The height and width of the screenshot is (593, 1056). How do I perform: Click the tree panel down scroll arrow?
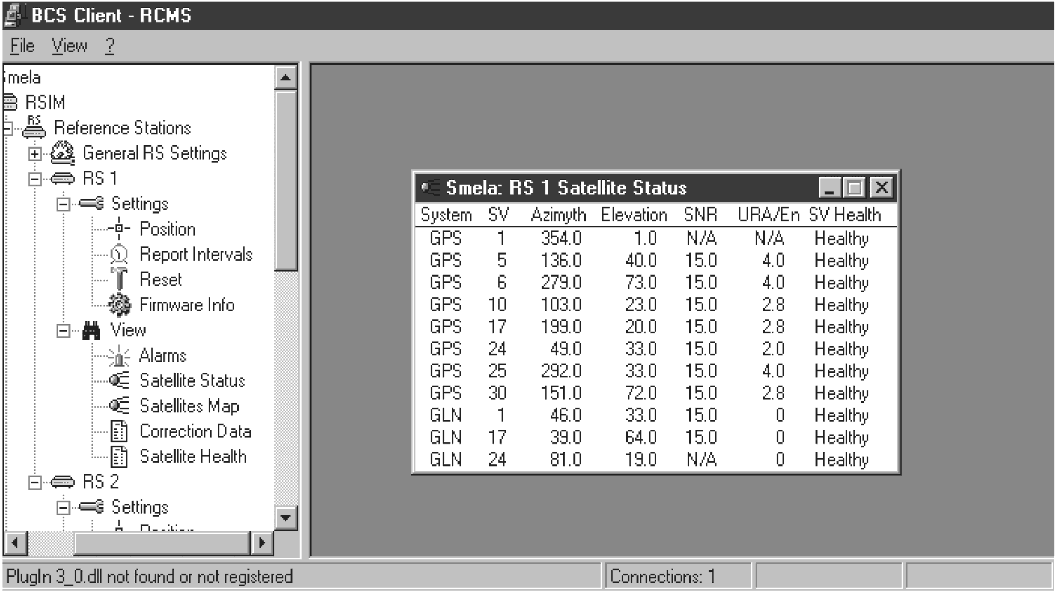pyautogui.click(x=286, y=518)
